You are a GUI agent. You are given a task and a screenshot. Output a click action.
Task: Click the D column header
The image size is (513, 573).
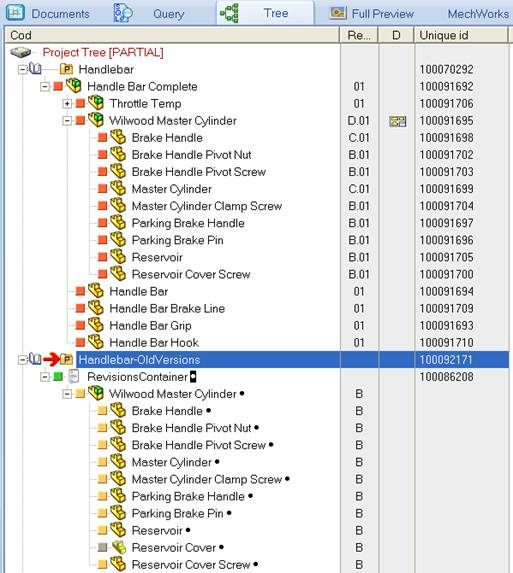396,35
